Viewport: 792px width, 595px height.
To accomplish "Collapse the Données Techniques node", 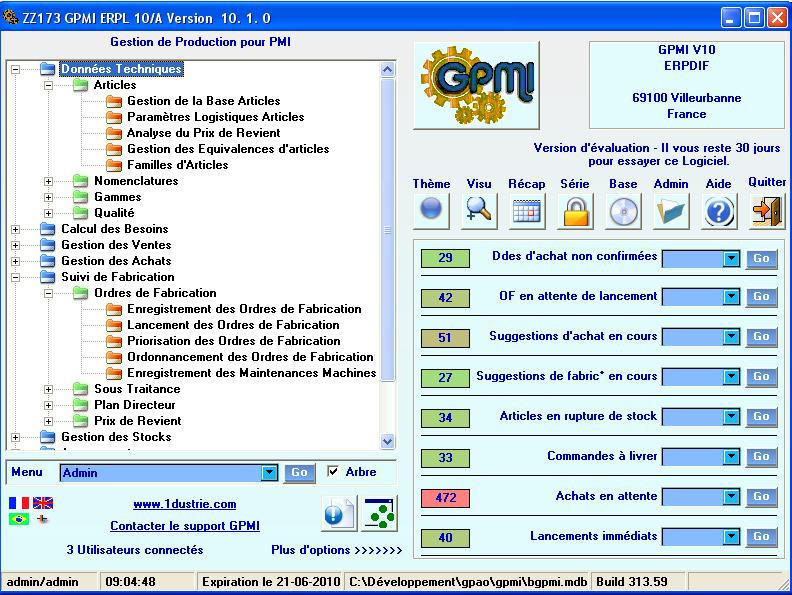I will [x=16, y=69].
